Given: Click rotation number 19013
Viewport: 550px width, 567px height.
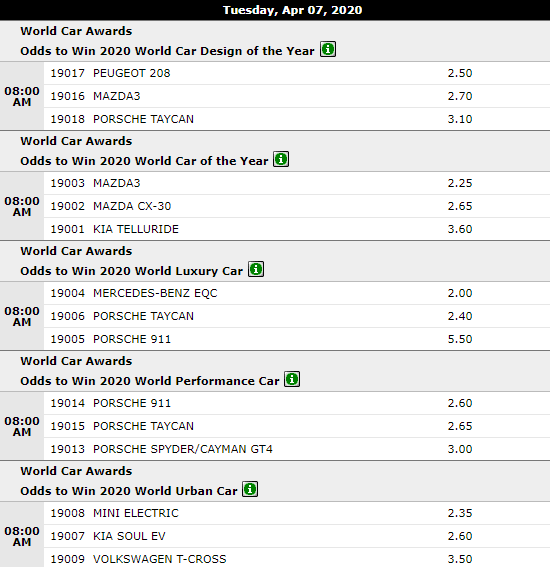Looking at the screenshot, I should click(x=67, y=449).
